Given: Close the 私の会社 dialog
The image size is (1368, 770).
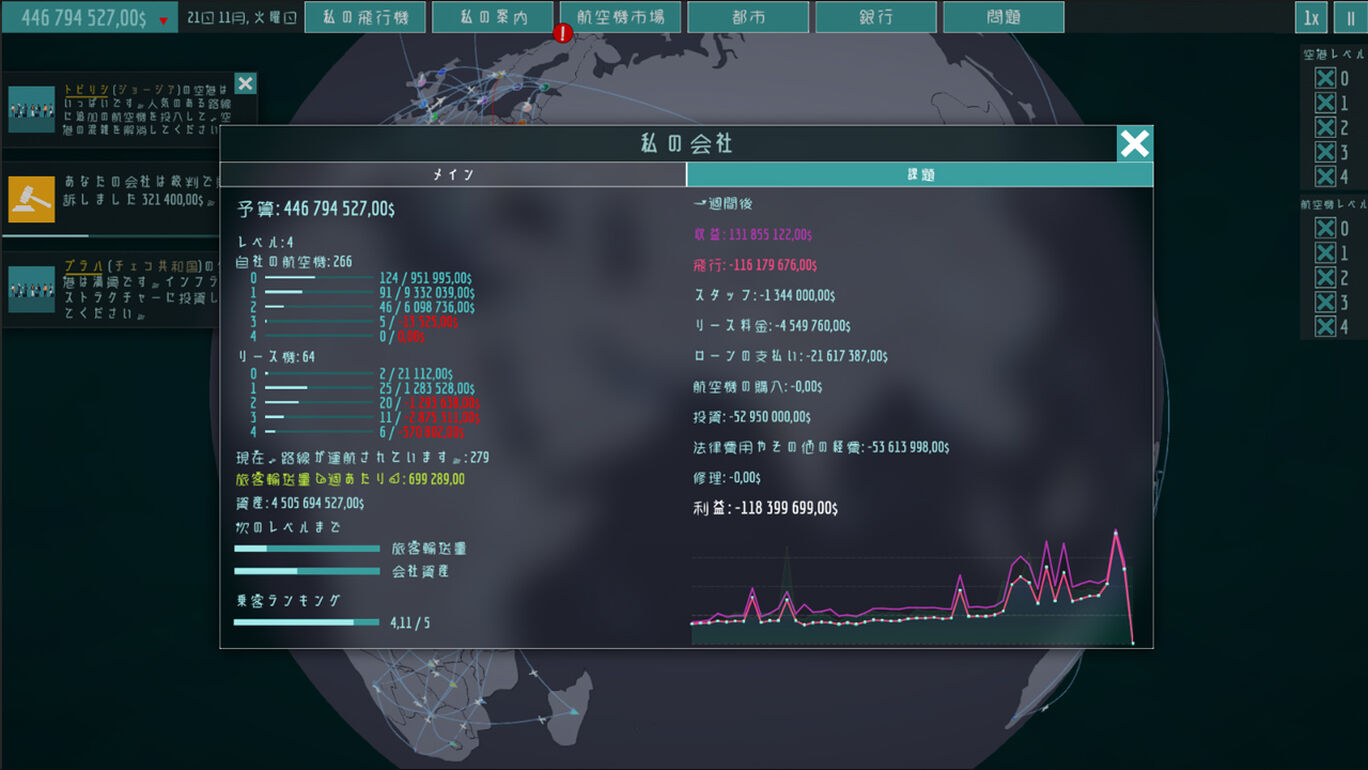Looking at the screenshot, I should [x=1135, y=144].
